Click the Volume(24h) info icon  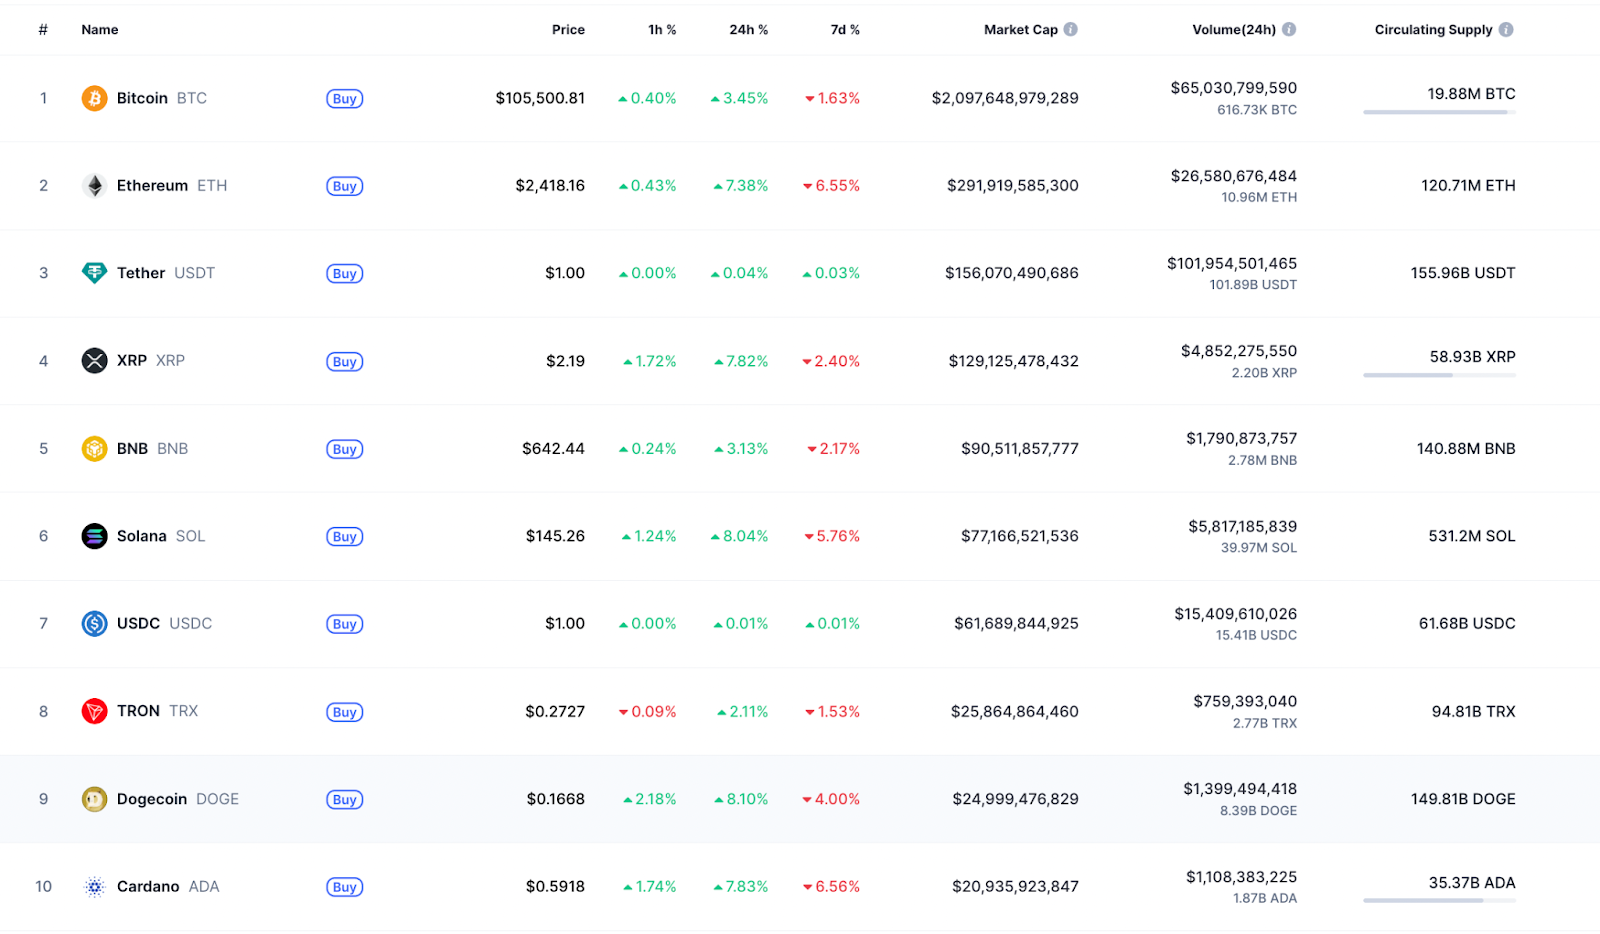(1289, 30)
